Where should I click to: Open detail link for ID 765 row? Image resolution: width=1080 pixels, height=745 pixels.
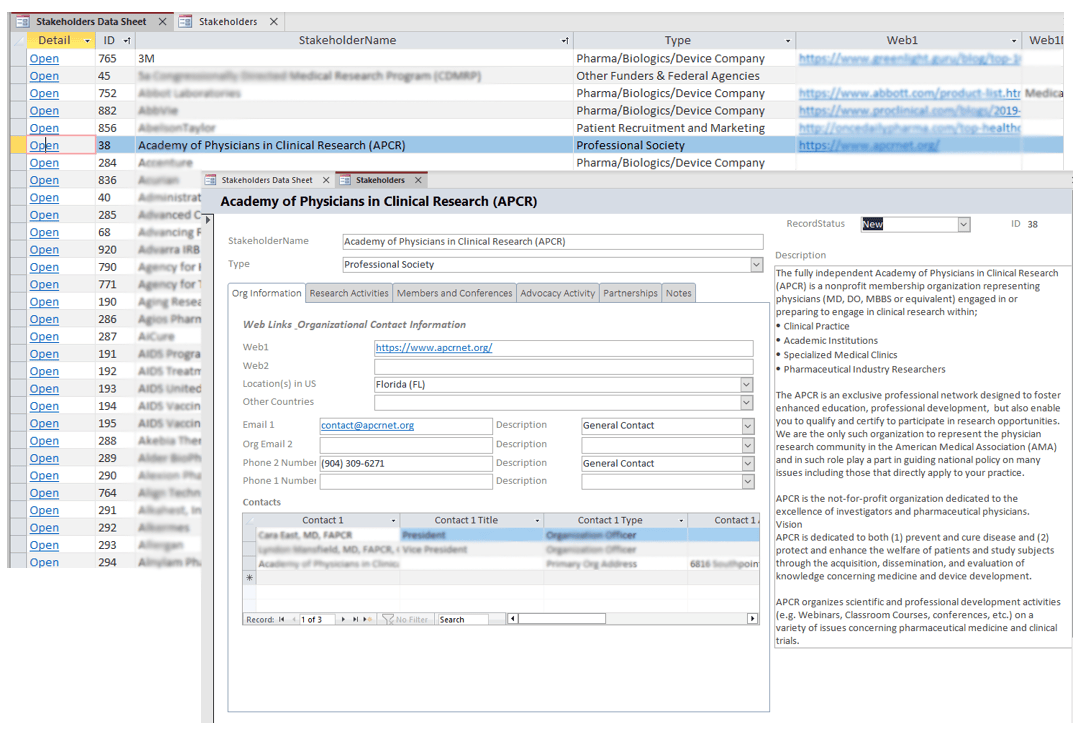[44, 59]
